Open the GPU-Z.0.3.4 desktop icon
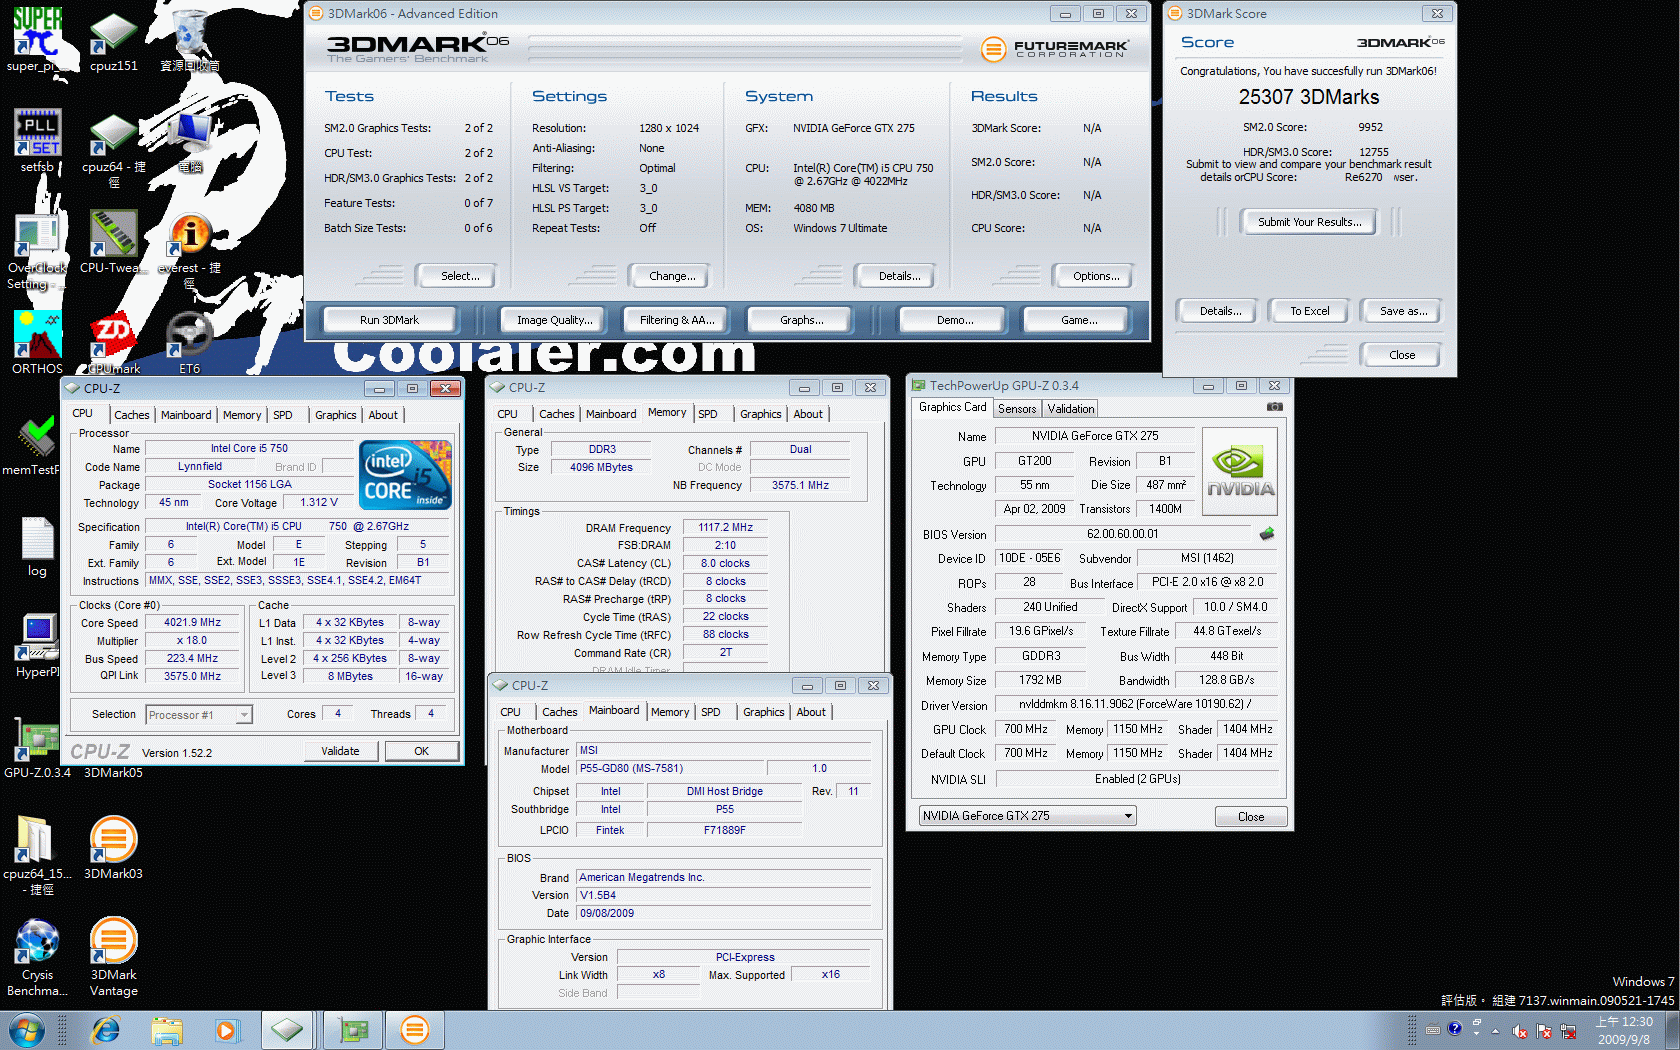Image resolution: width=1680 pixels, height=1050 pixels. coord(37,748)
